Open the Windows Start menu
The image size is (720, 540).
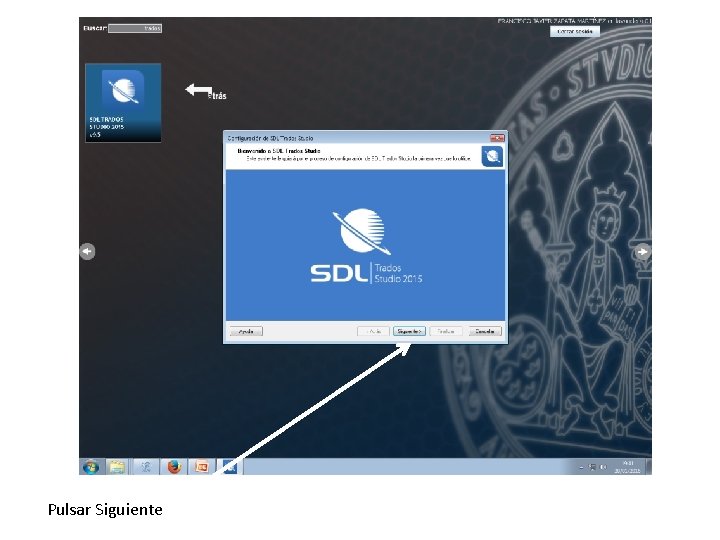coord(91,467)
